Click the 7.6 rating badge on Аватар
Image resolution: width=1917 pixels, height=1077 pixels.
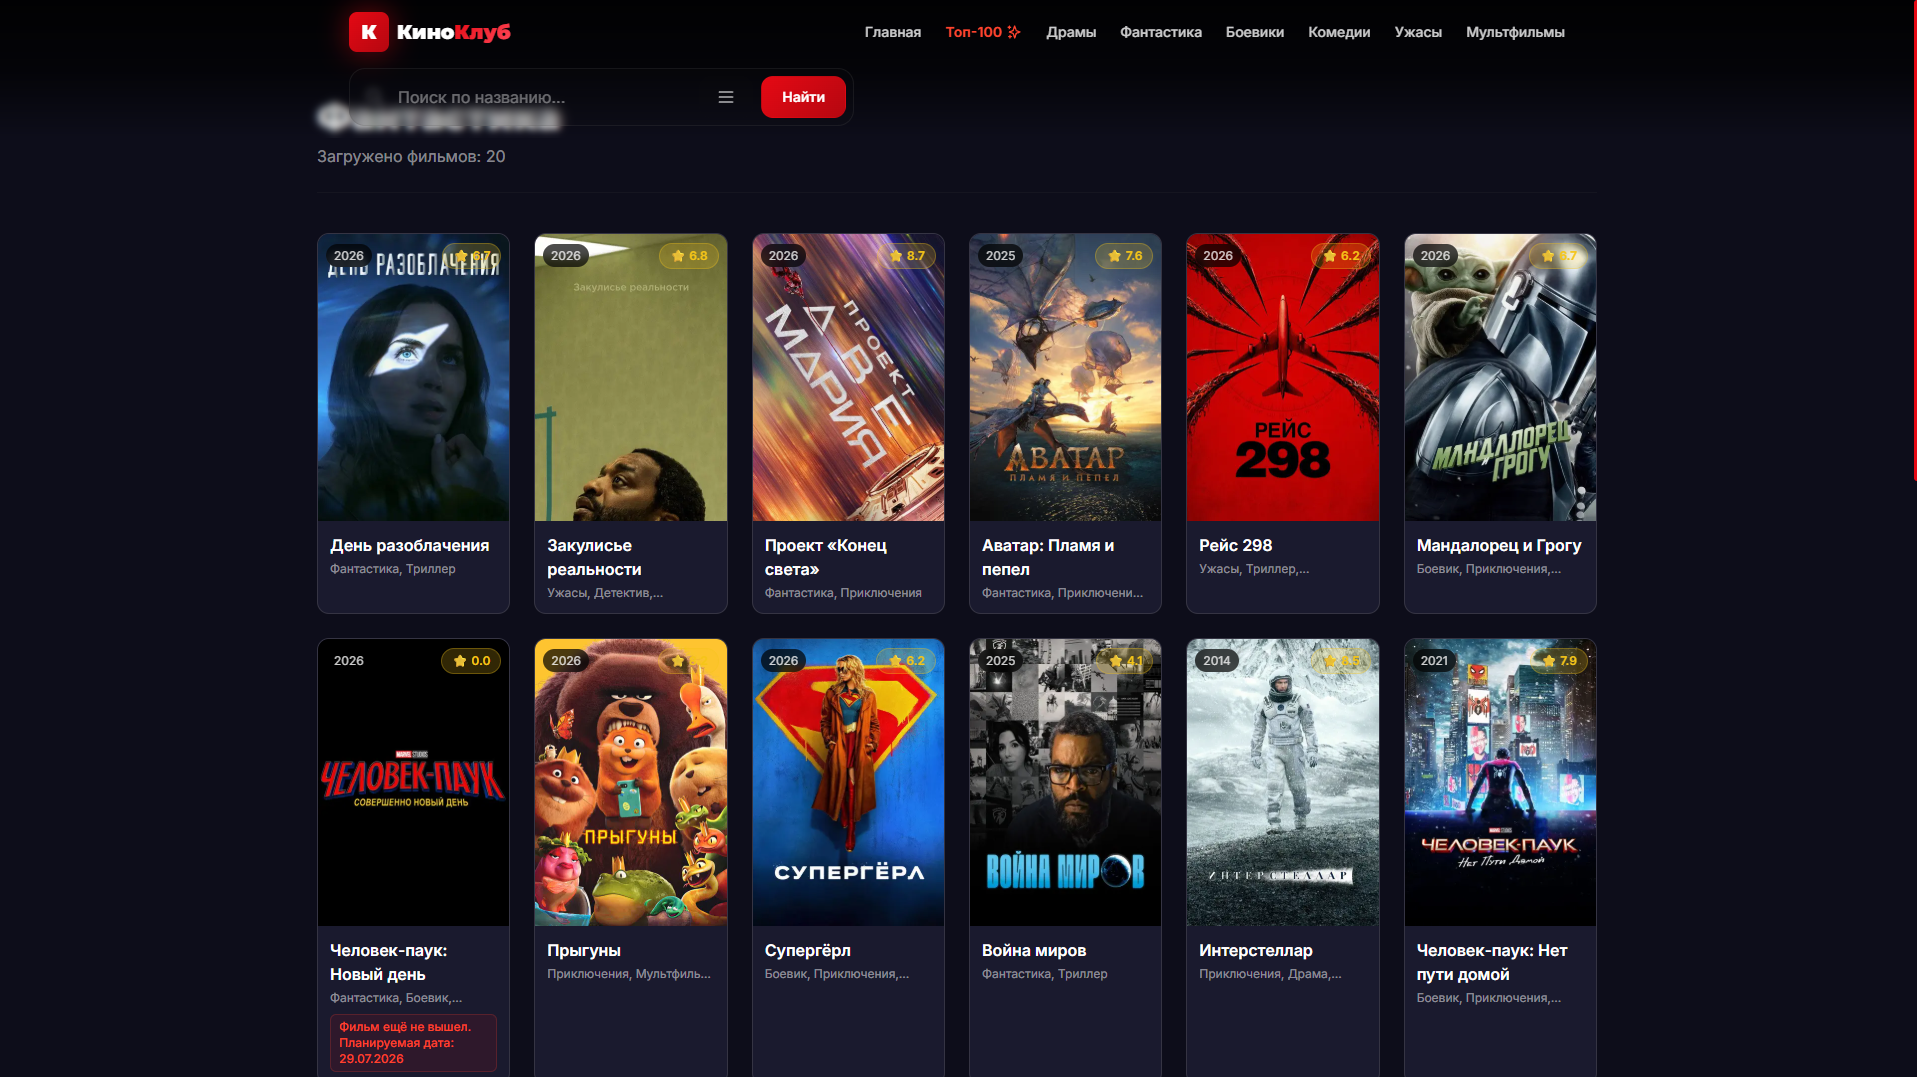[x=1125, y=256]
